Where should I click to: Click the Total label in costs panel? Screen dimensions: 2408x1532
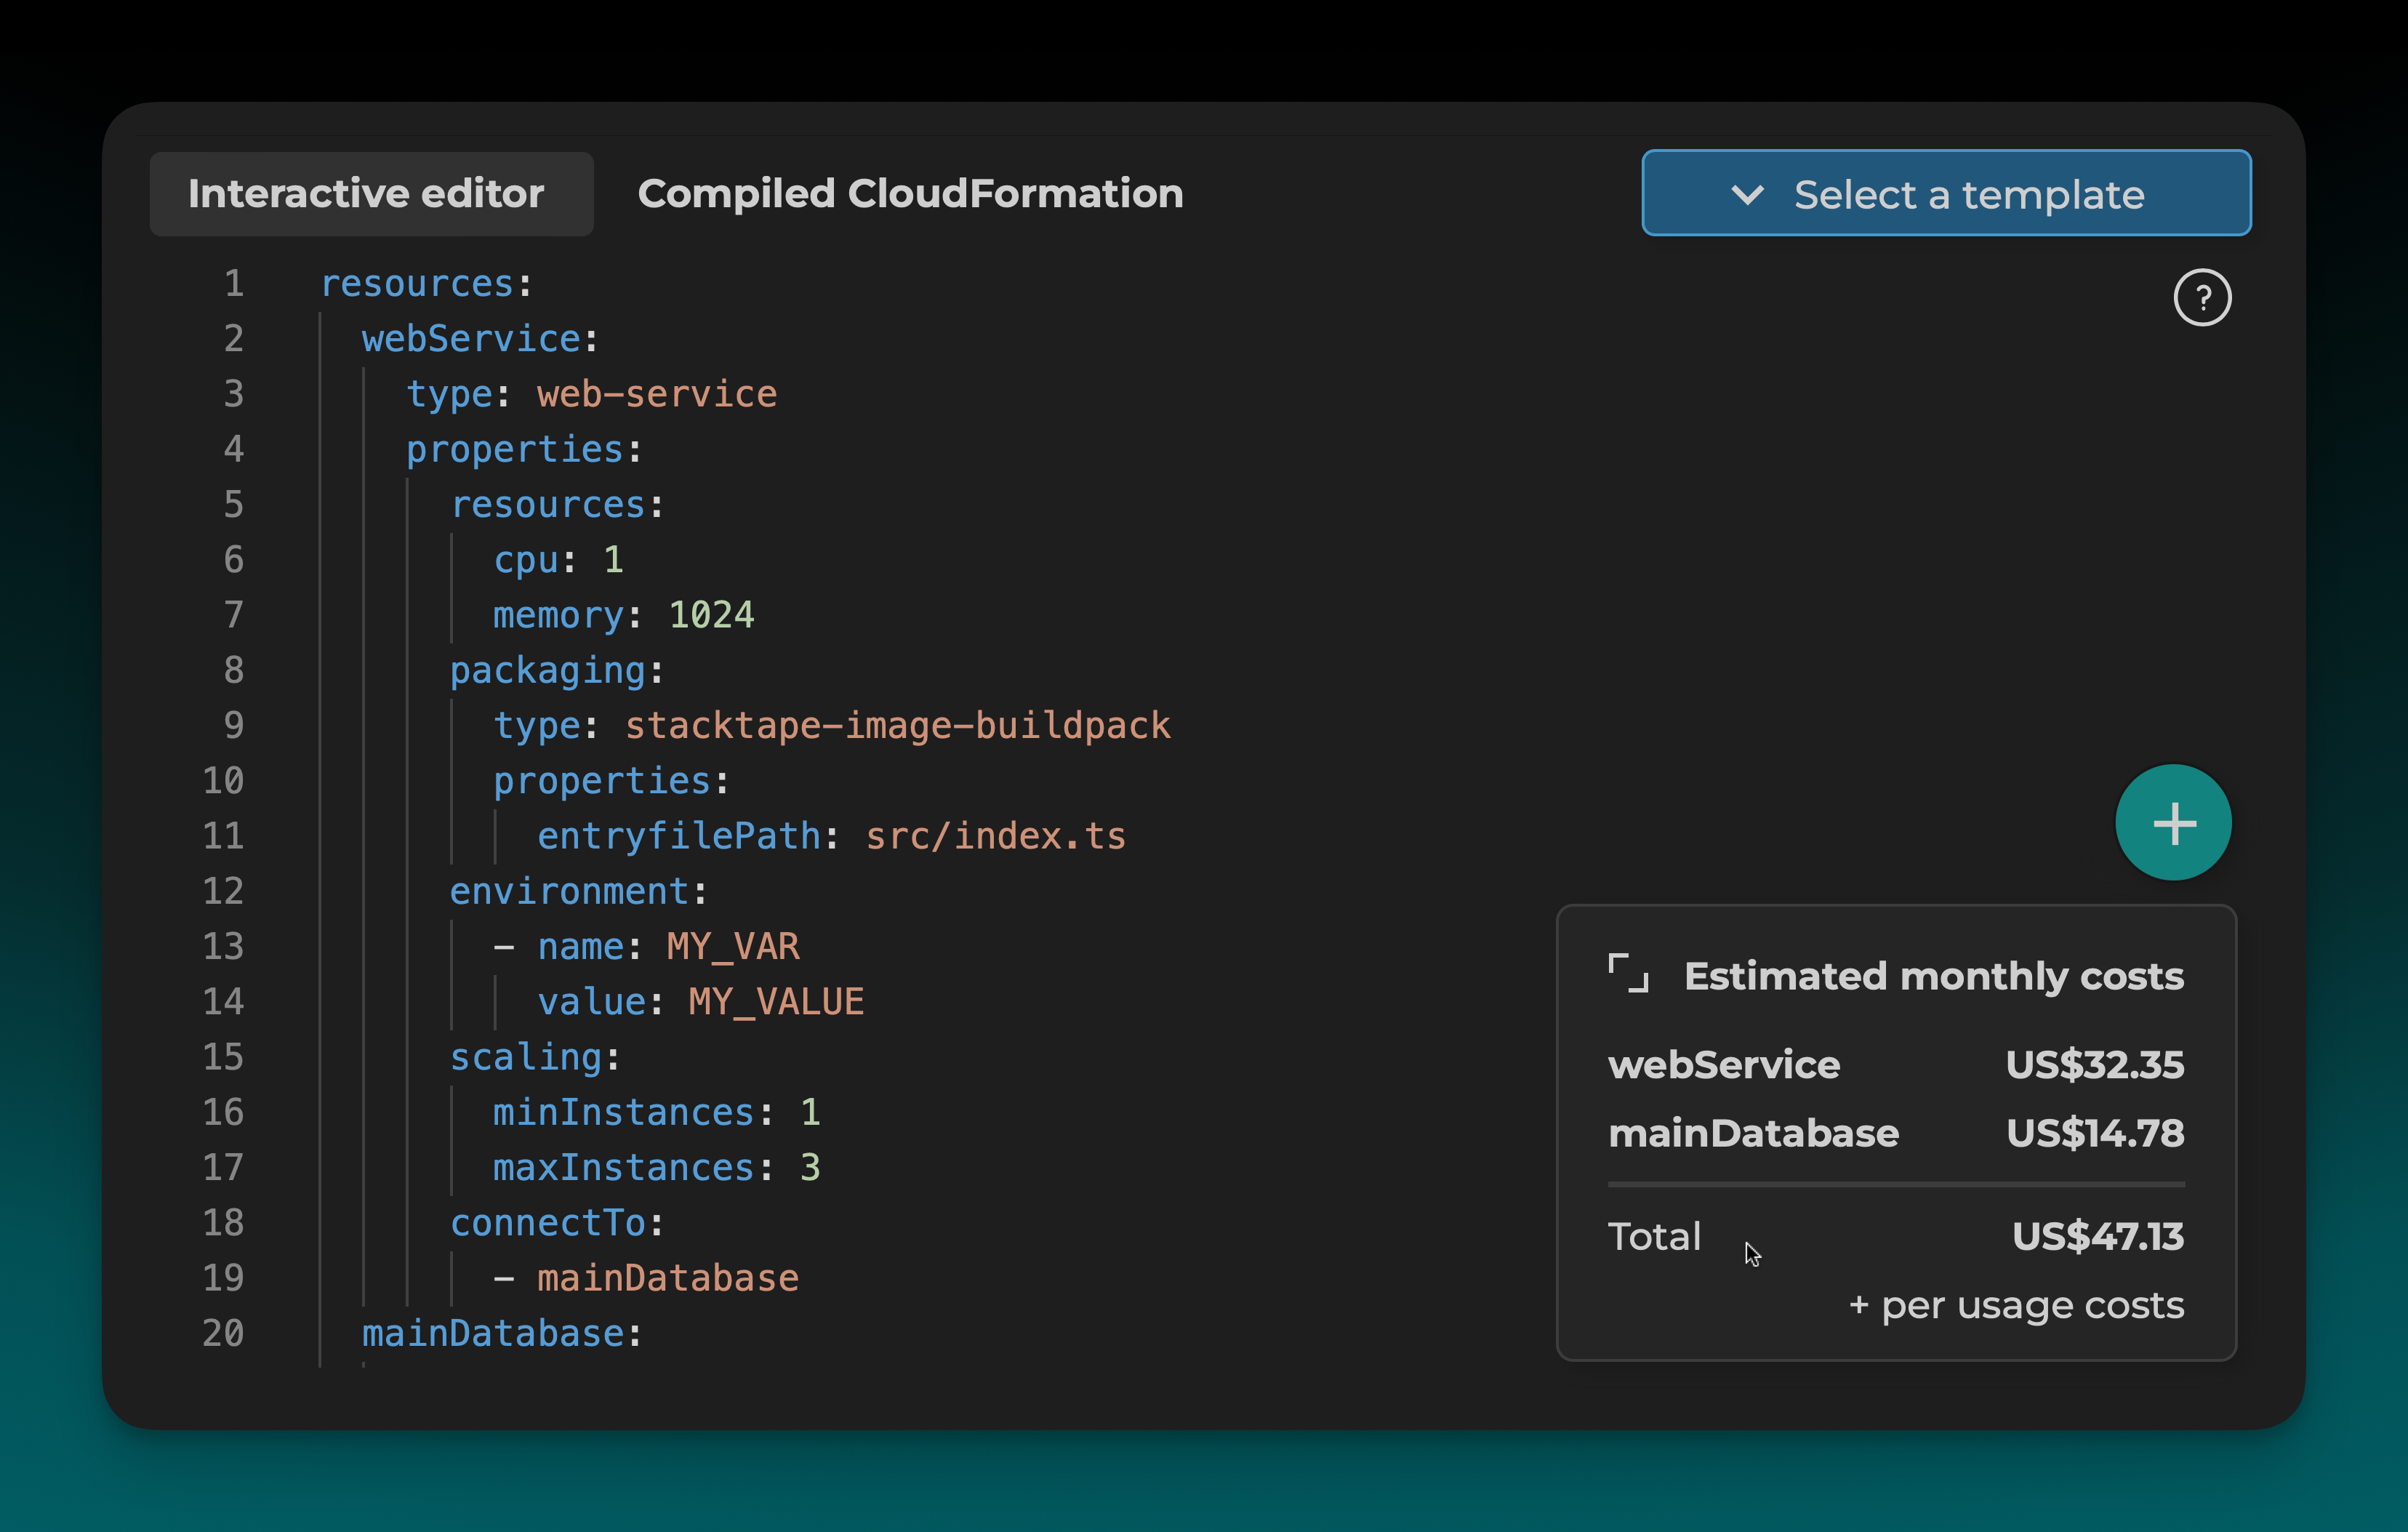pos(1654,1237)
